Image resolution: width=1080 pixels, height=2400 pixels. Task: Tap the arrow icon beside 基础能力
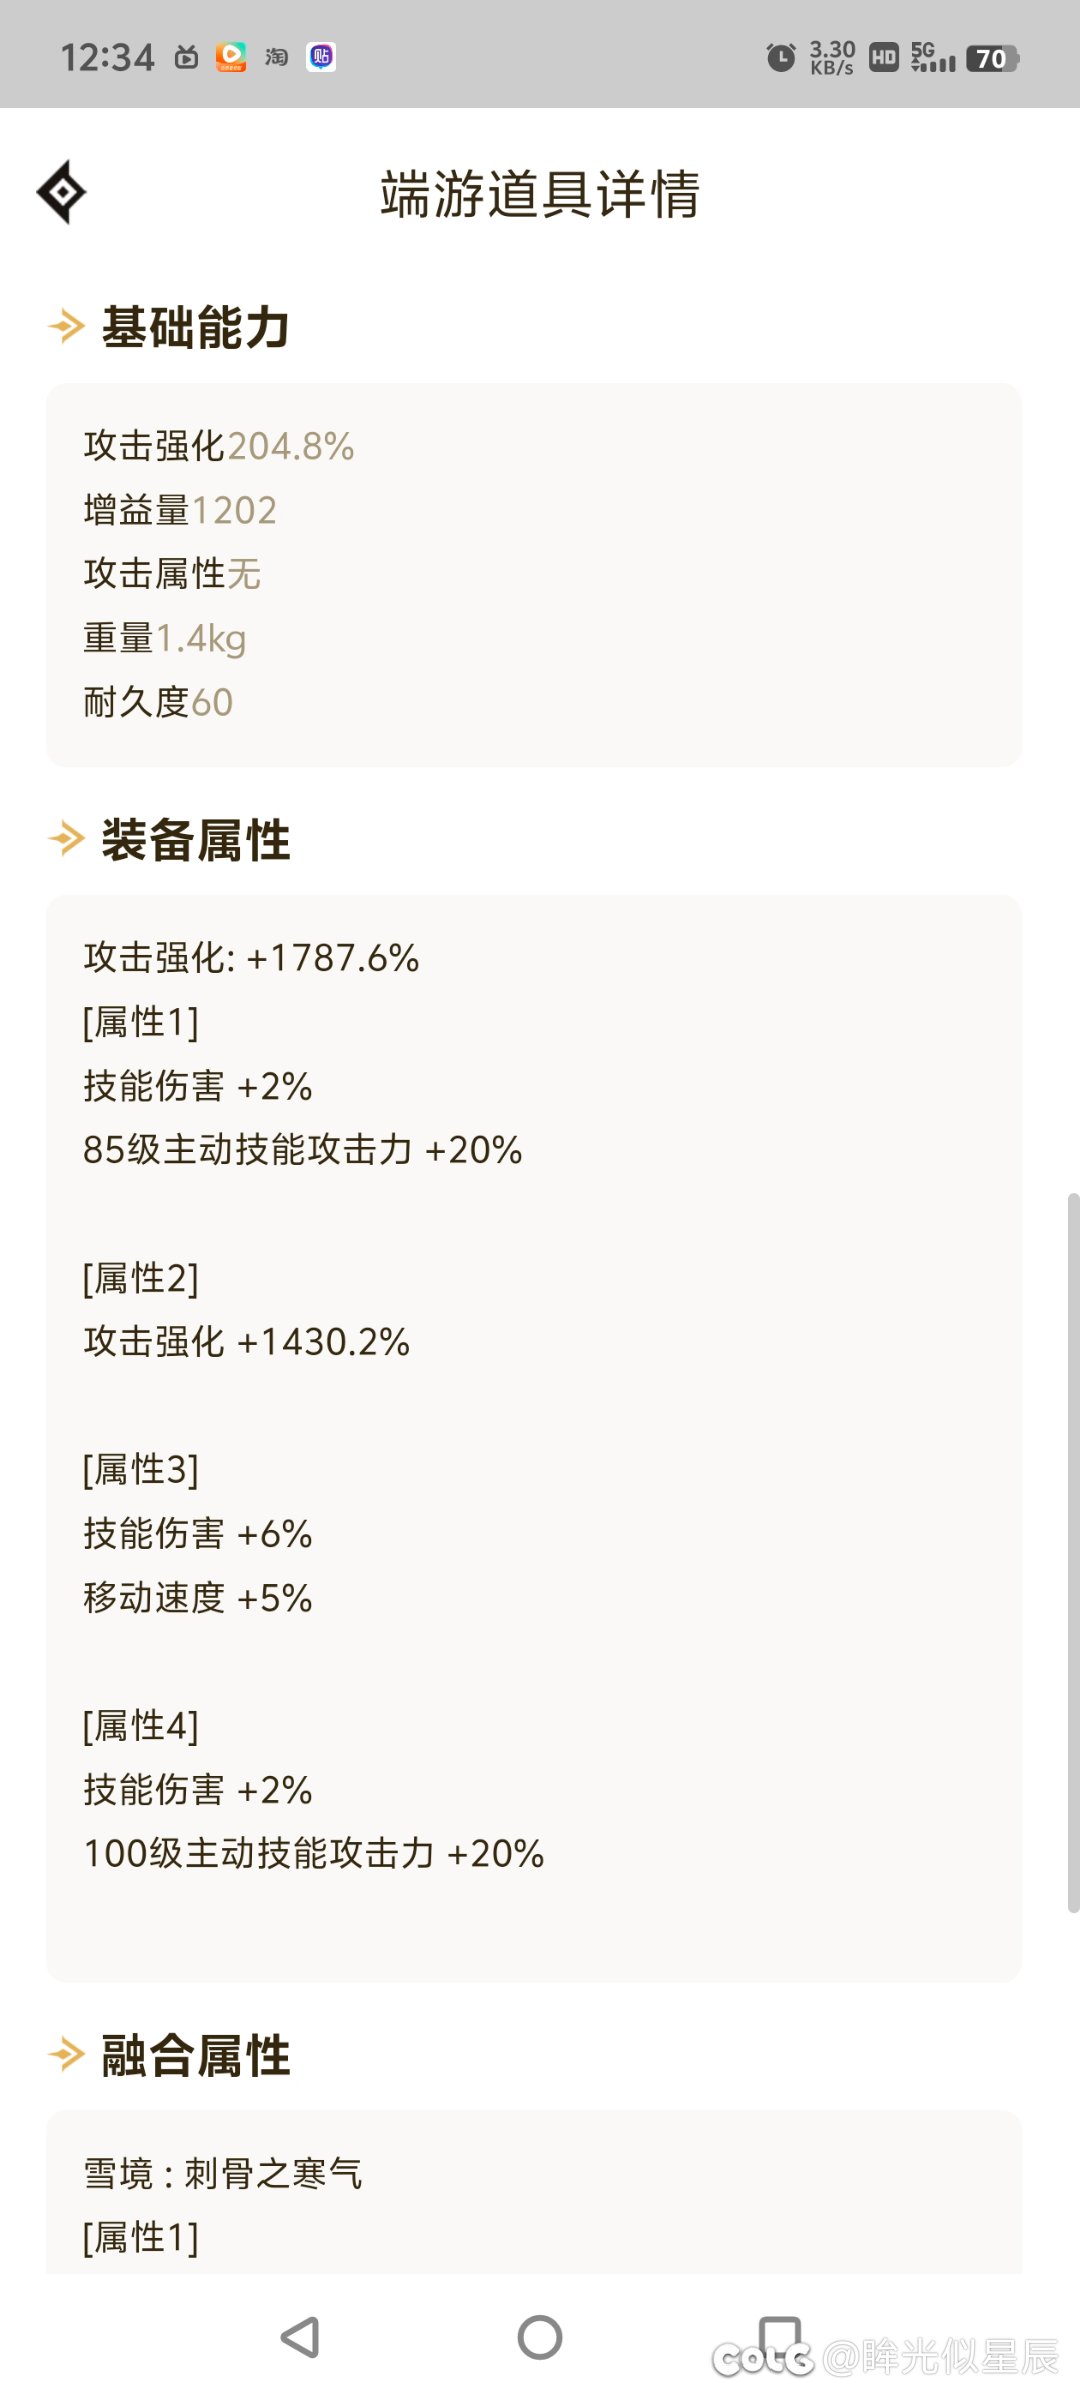67,326
